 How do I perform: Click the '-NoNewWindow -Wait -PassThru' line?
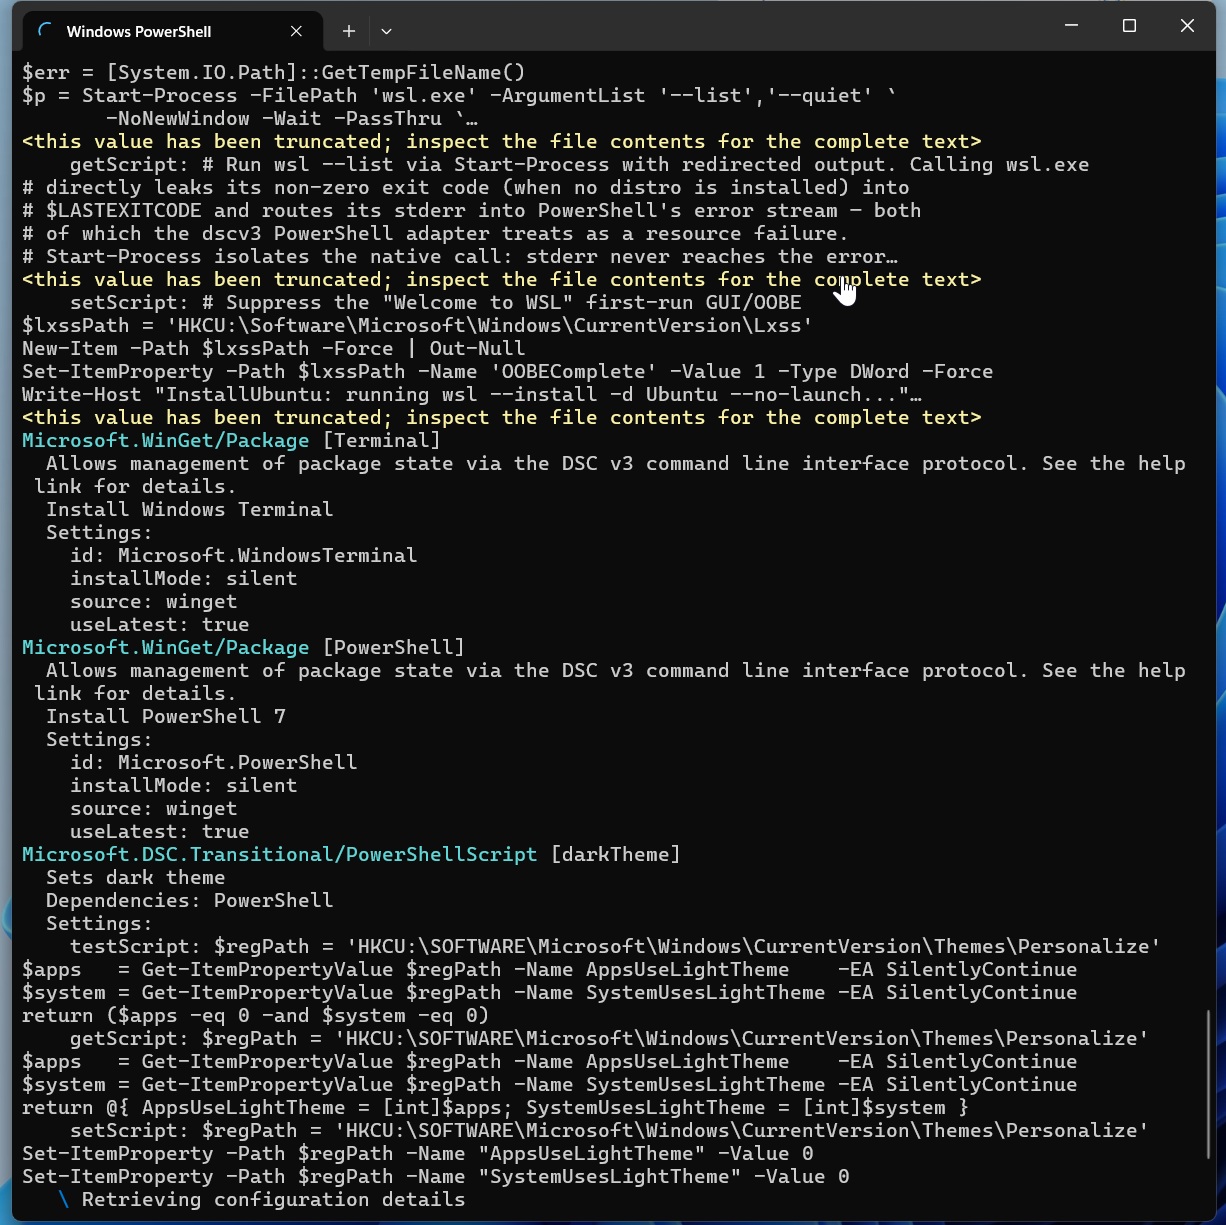coord(292,118)
